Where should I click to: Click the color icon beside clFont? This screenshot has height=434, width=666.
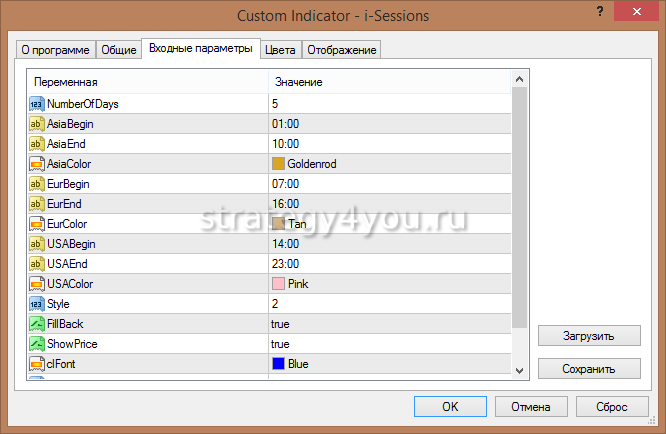tap(37, 364)
